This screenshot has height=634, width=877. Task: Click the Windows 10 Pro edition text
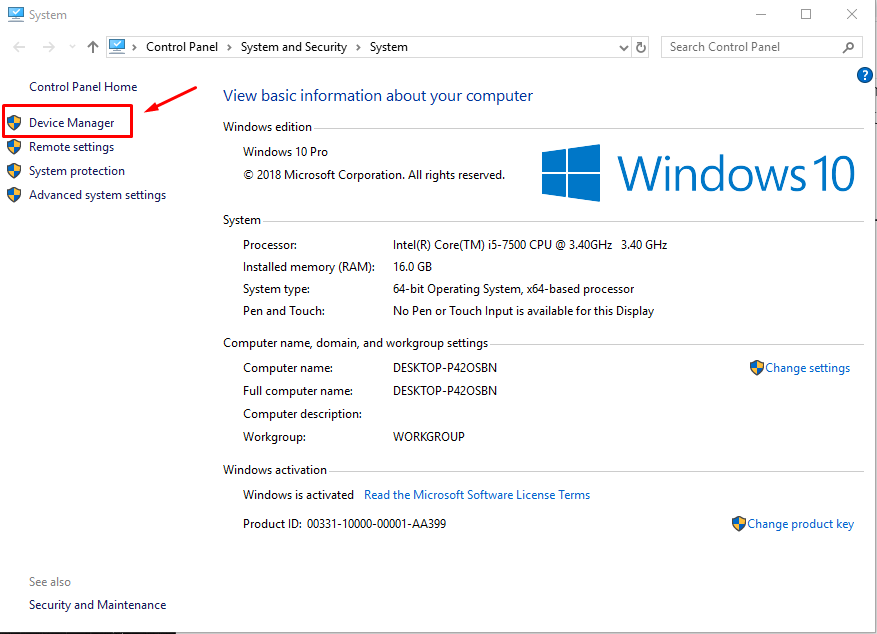point(285,152)
